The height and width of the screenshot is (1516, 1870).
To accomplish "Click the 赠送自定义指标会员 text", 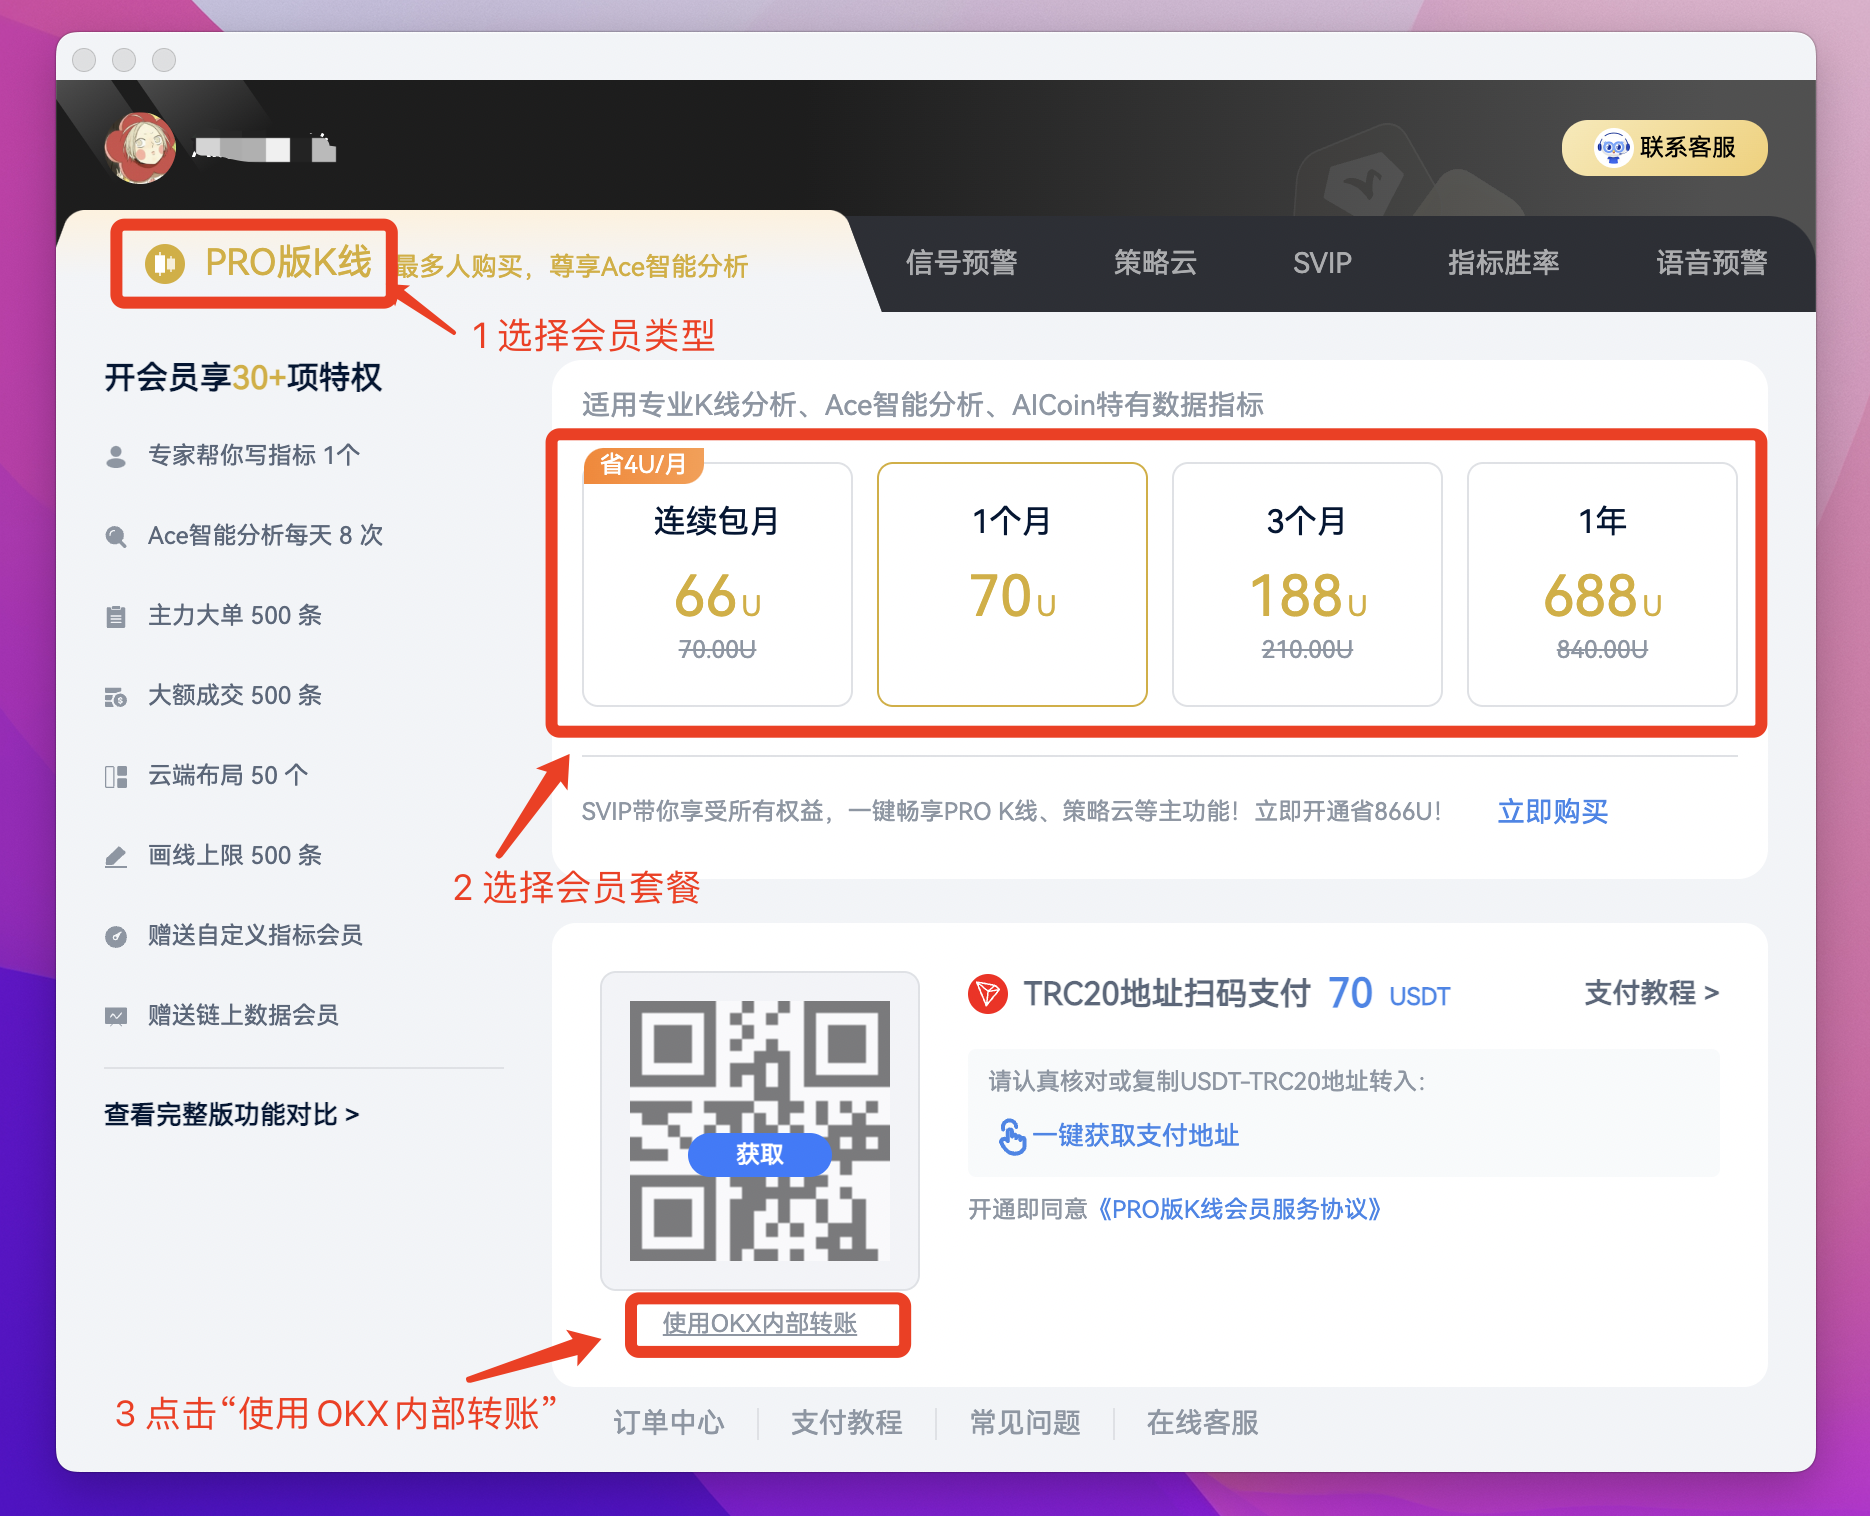I will tap(255, 936).
